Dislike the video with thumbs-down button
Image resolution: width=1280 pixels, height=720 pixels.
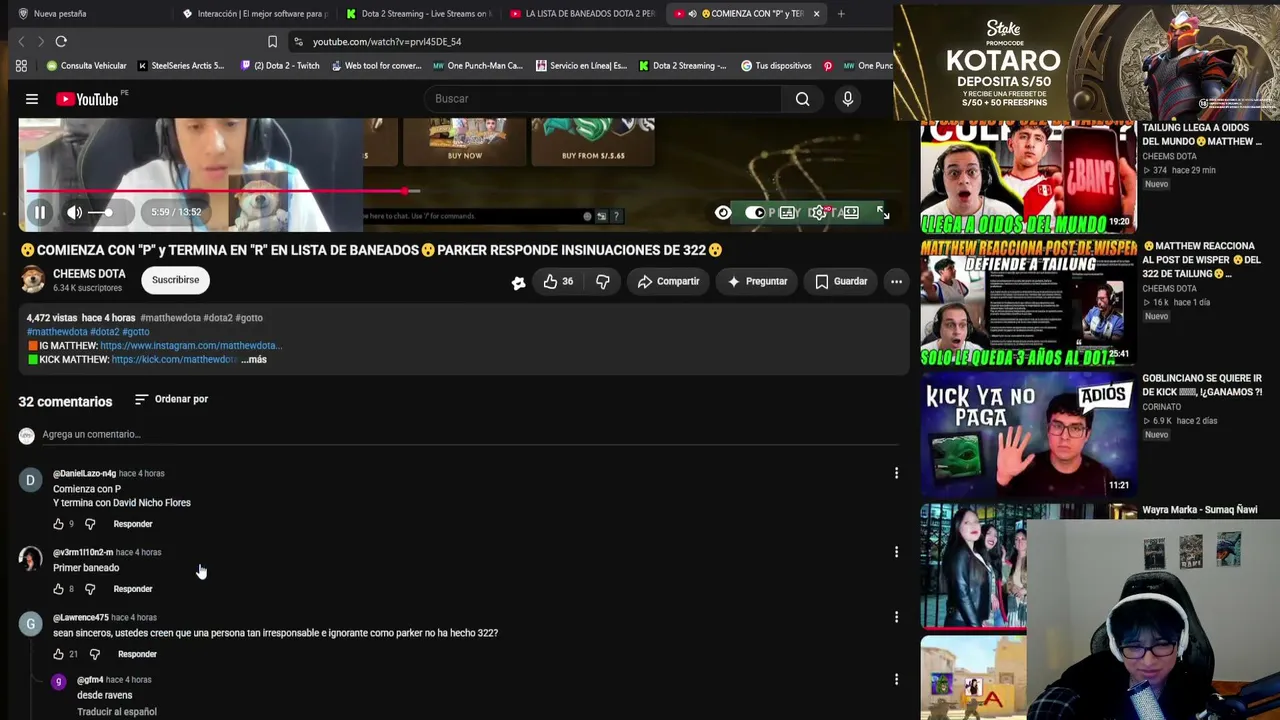pos(602,282)
